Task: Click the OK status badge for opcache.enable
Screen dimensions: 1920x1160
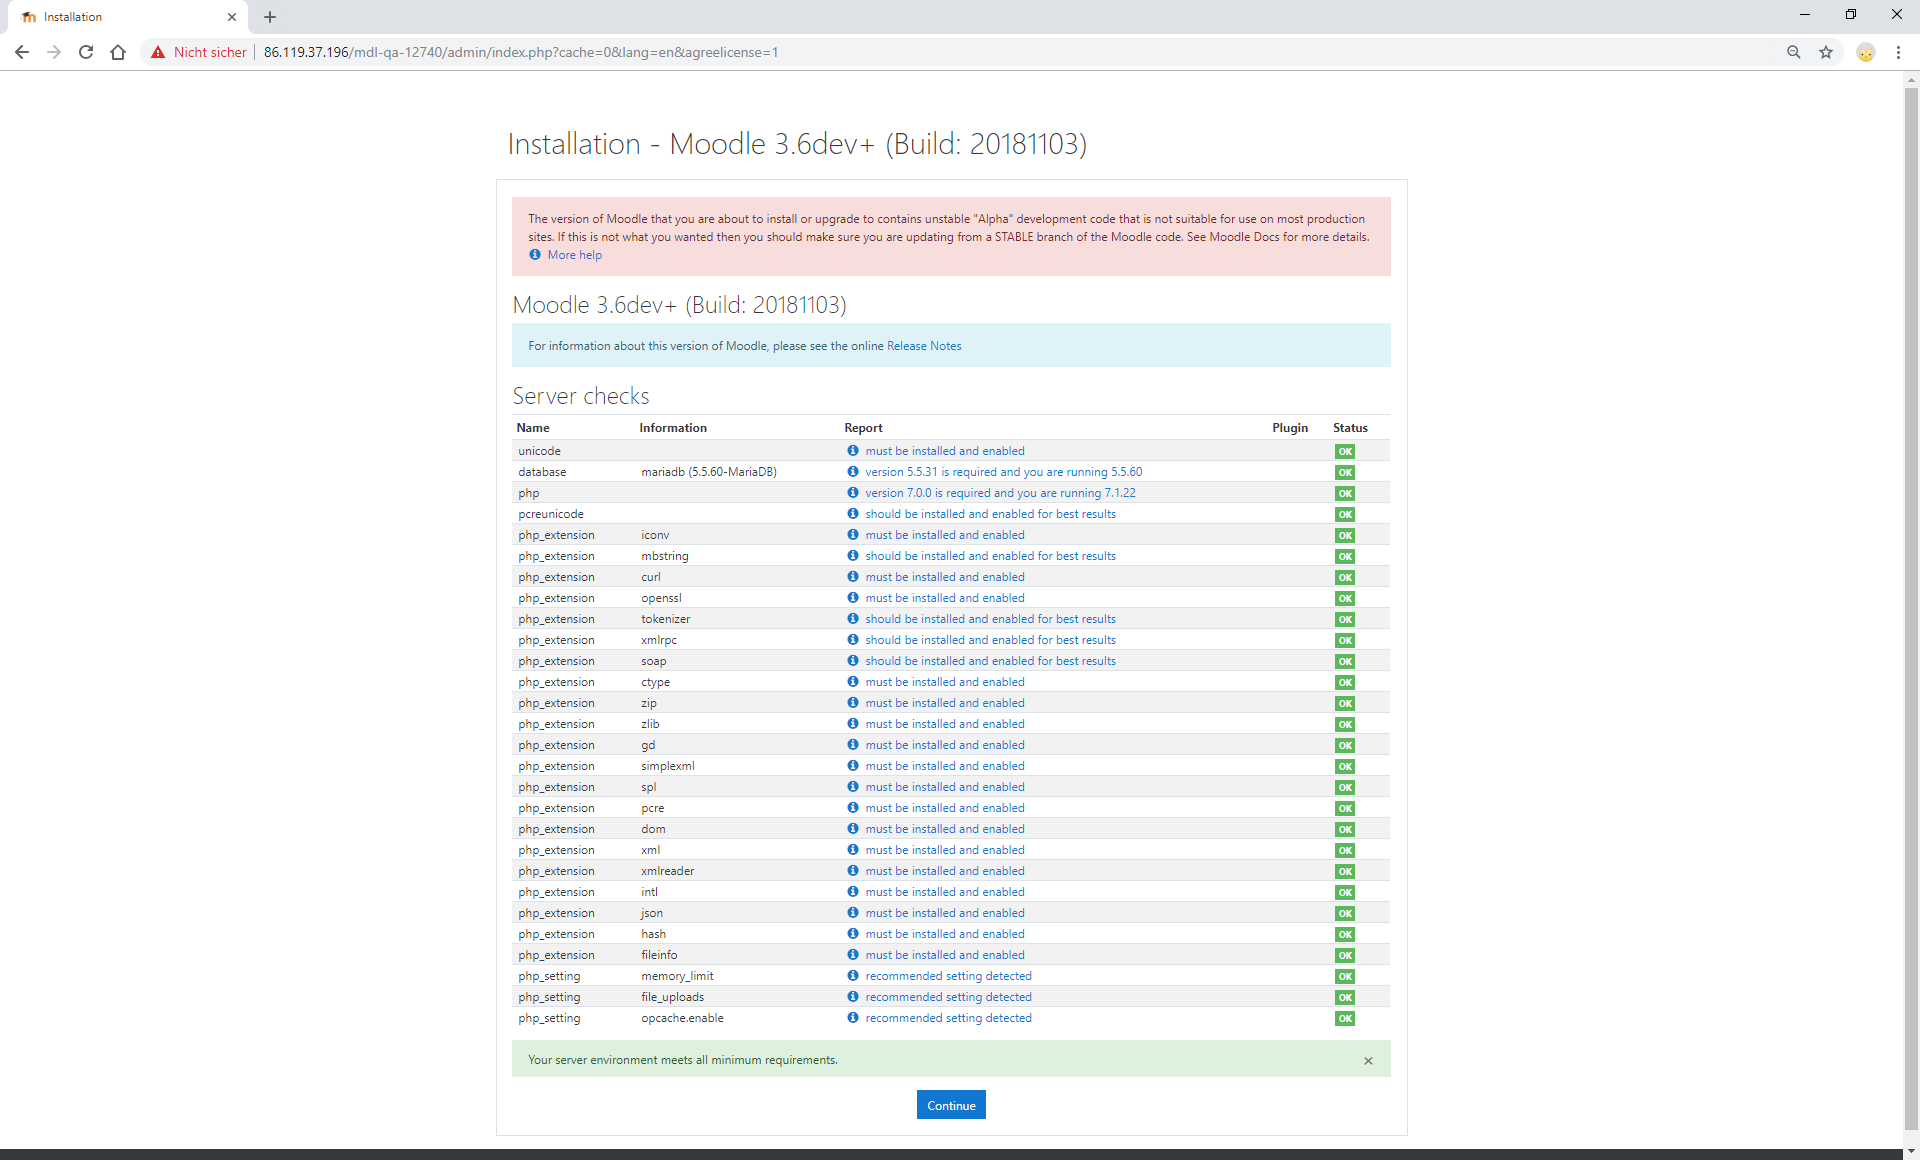Action: [x=1345, y=1018]
